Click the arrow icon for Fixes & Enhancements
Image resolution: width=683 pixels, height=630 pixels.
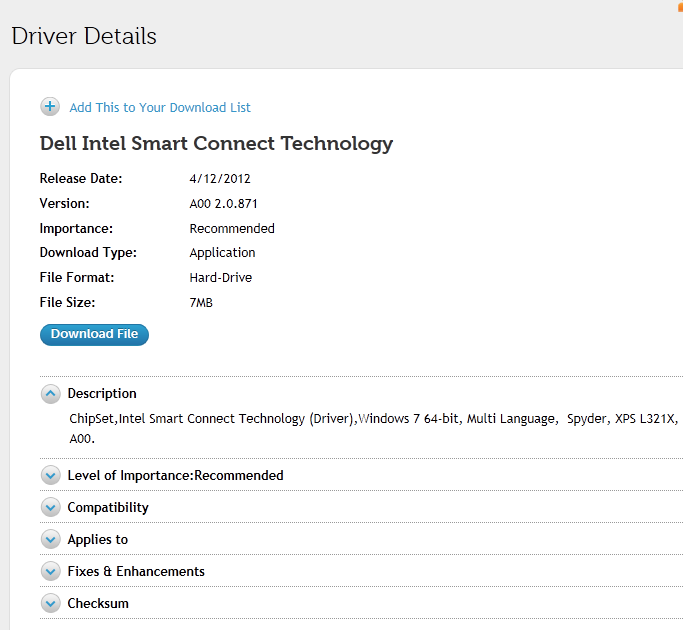pos(51,572)
